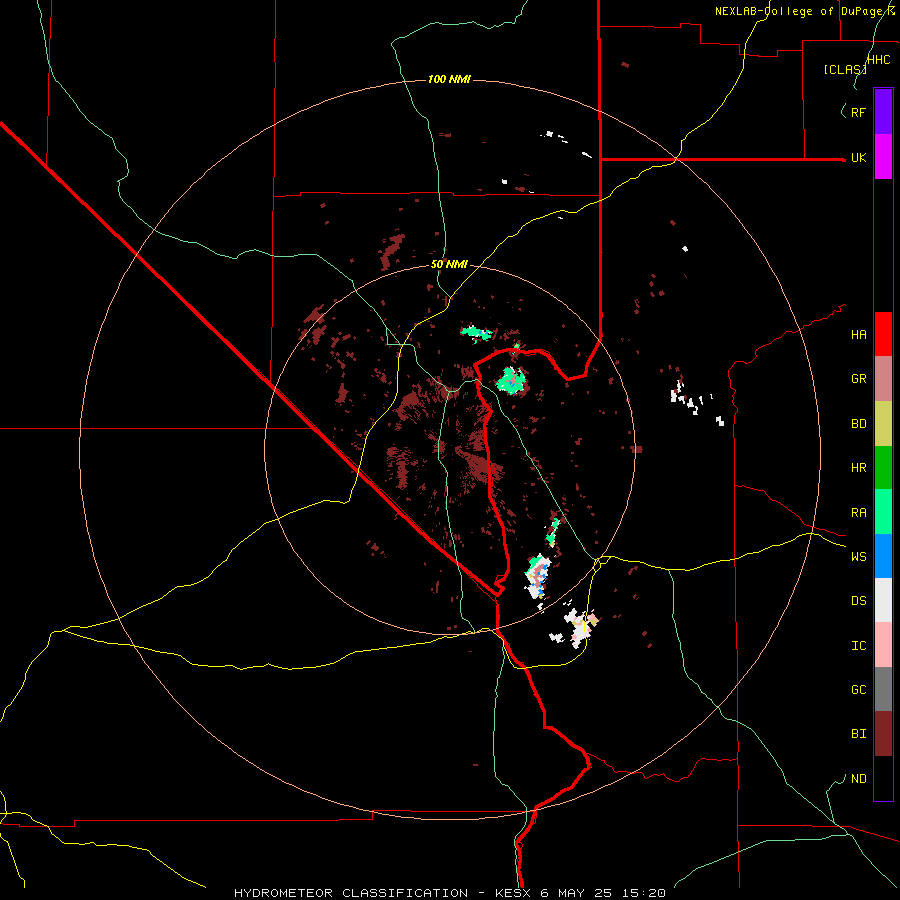The image size is (900, 900).
Task: Click the "RF" legend label
Action: pyautogui.click(x=858, y=112)
